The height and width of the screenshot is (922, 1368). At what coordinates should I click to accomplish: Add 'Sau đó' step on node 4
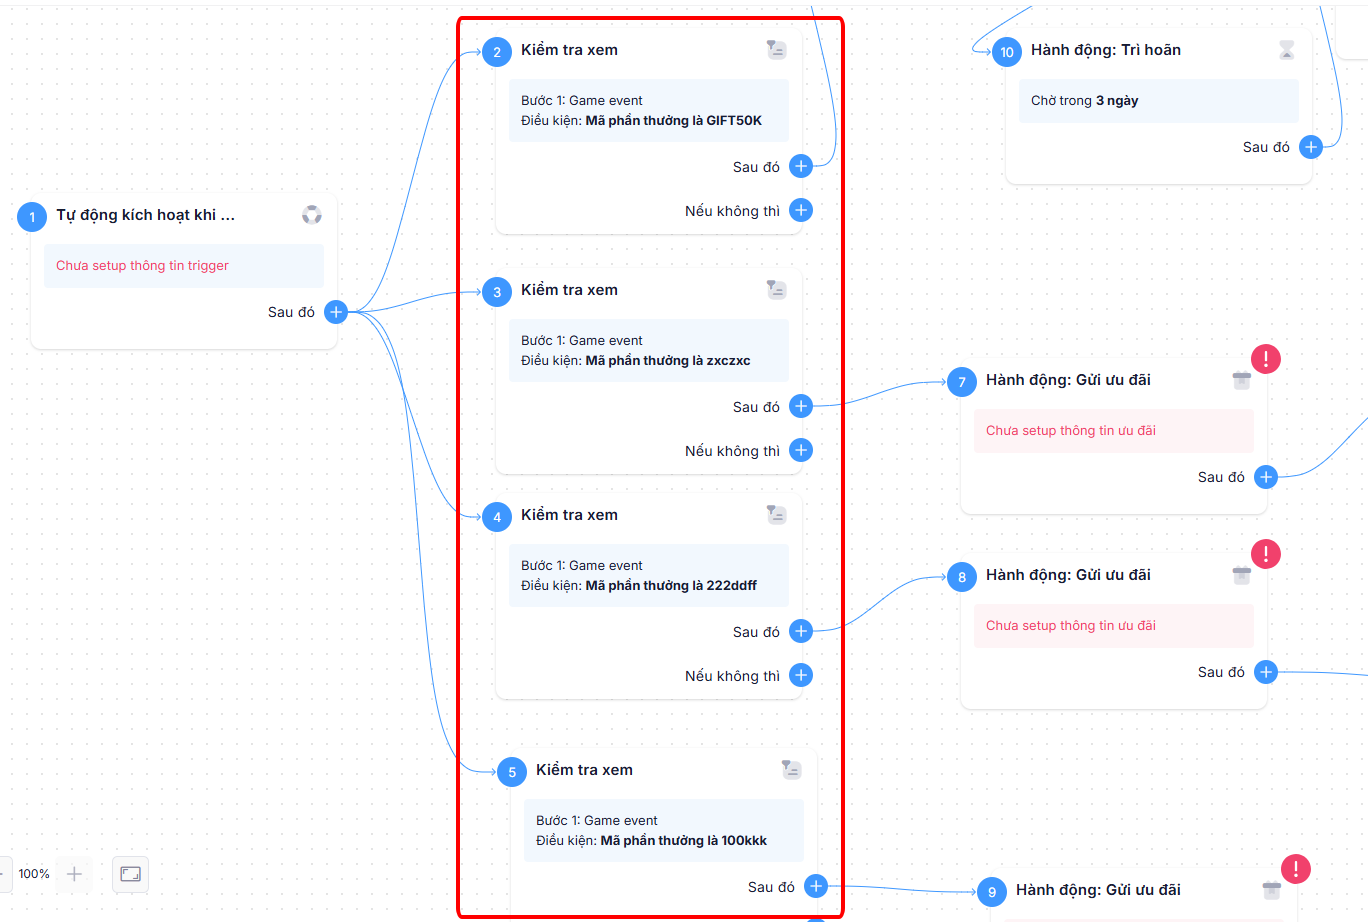click(x=801, y=631)
